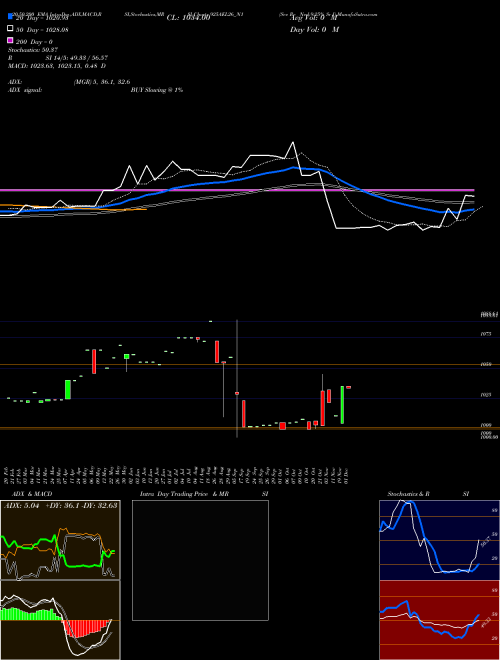Click the 1023 price axis label
Image resolution: width=500 pixels, height=660 pixels.
click(486, 395)
